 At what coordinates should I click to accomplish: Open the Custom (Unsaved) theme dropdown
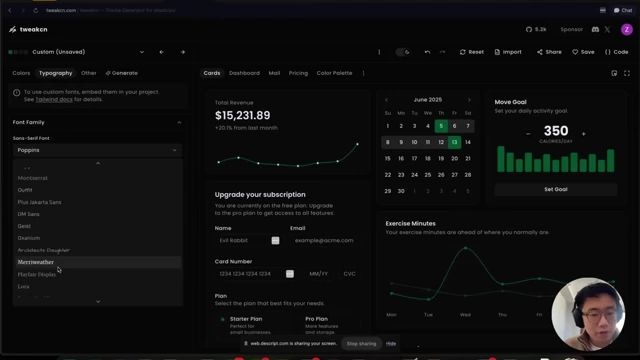click(76, 52)
